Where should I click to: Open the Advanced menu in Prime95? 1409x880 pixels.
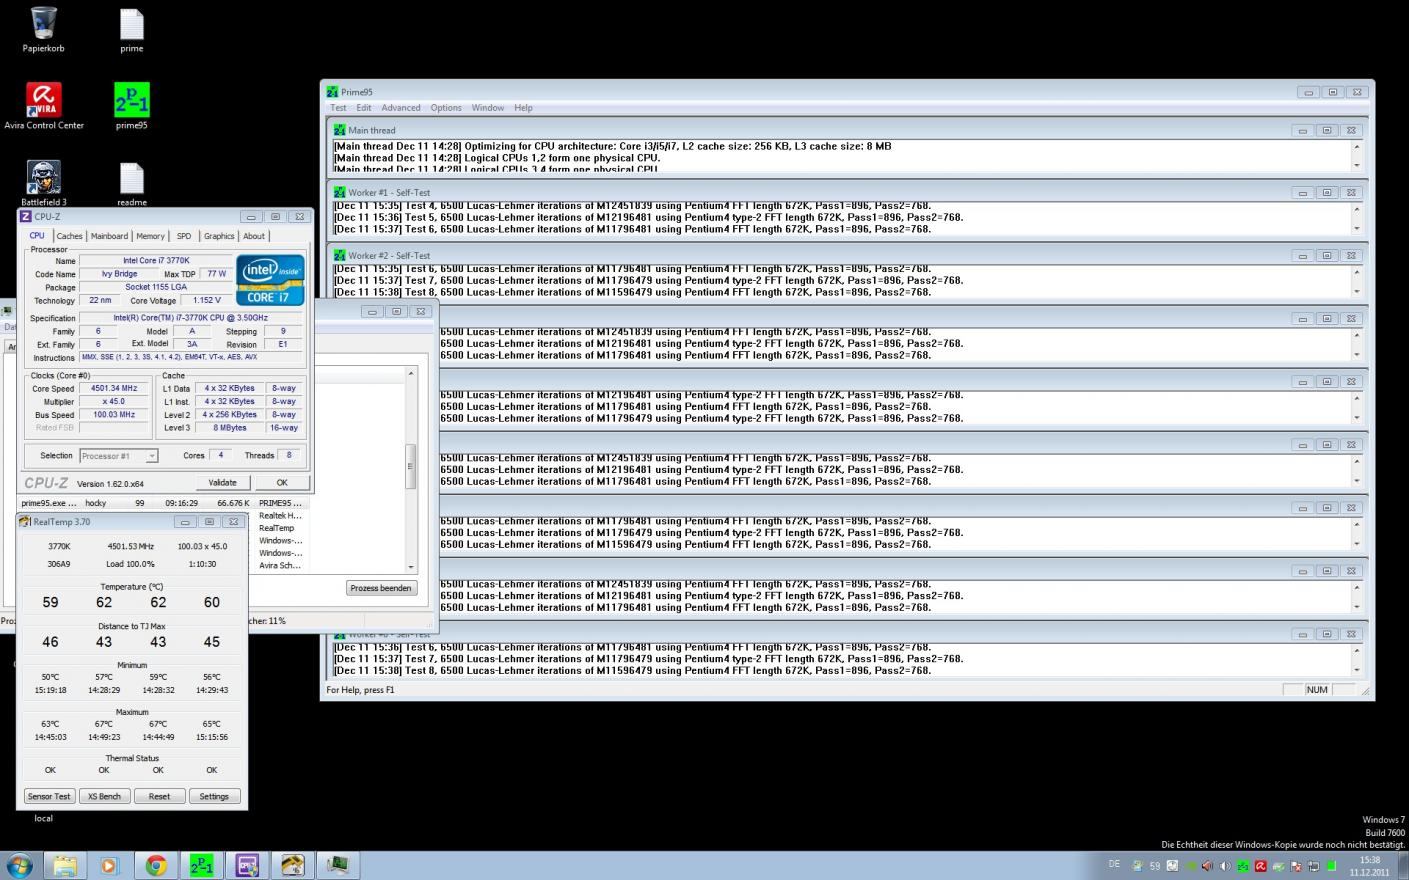400,108
